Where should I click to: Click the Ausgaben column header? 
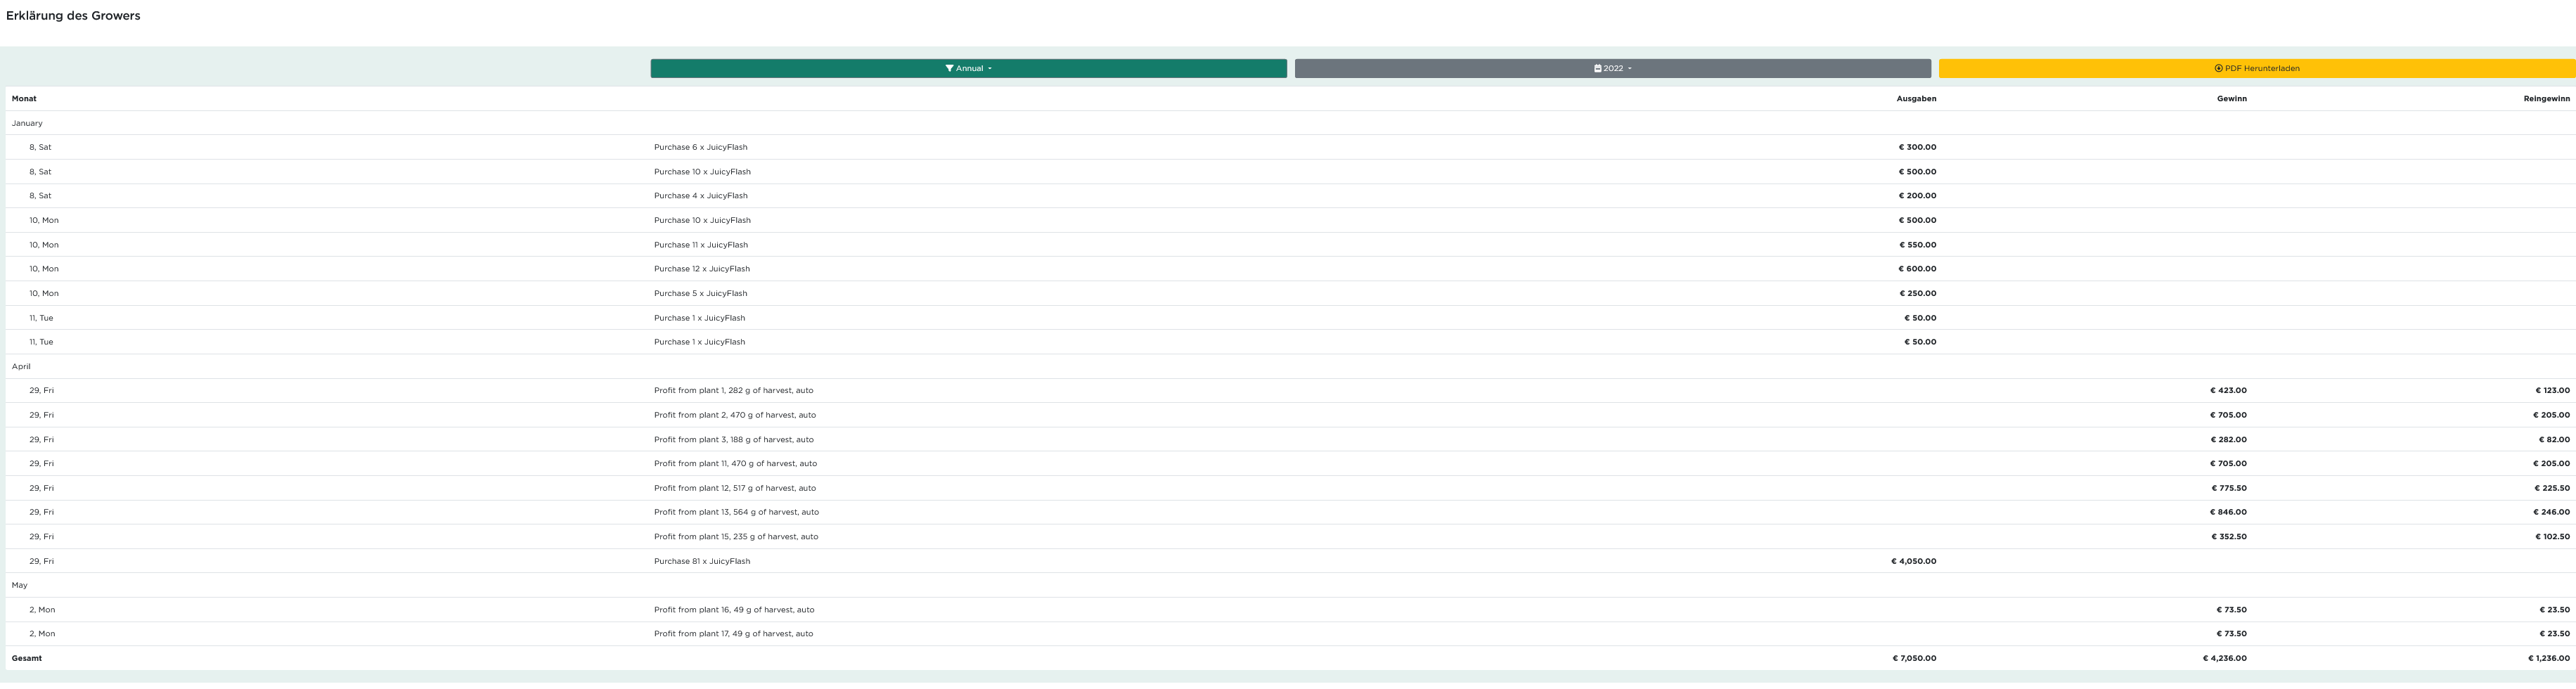pos(1916,99)
